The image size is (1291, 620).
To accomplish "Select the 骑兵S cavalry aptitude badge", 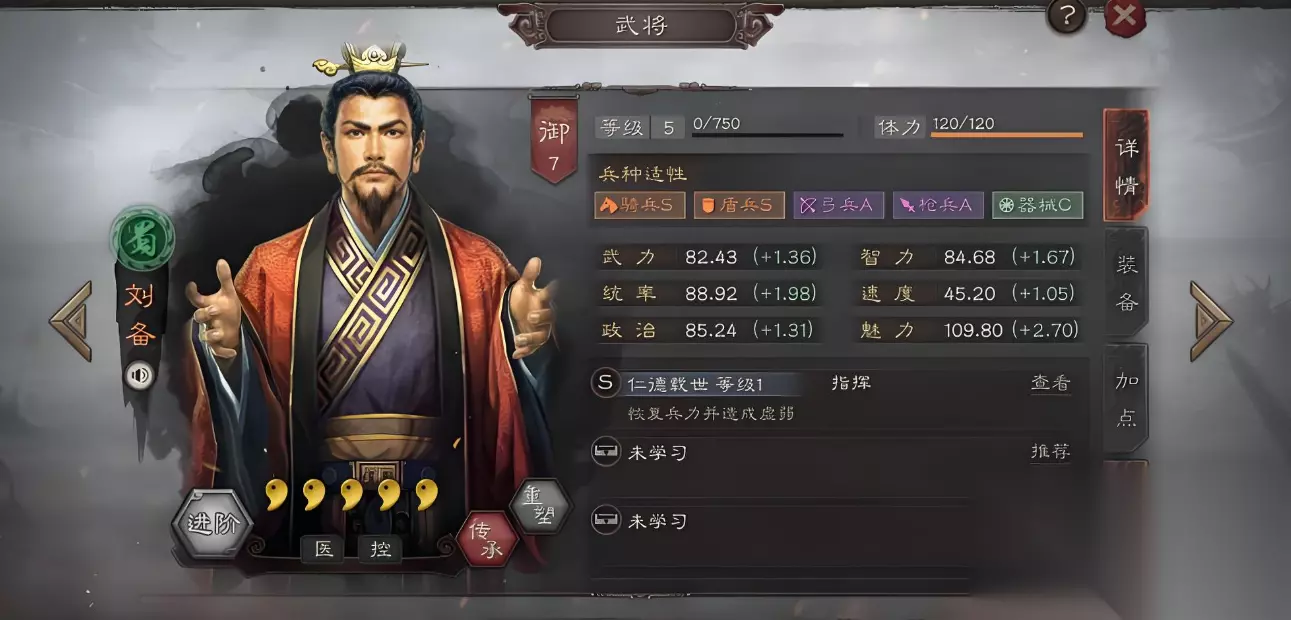I will [x=640, y=205].
